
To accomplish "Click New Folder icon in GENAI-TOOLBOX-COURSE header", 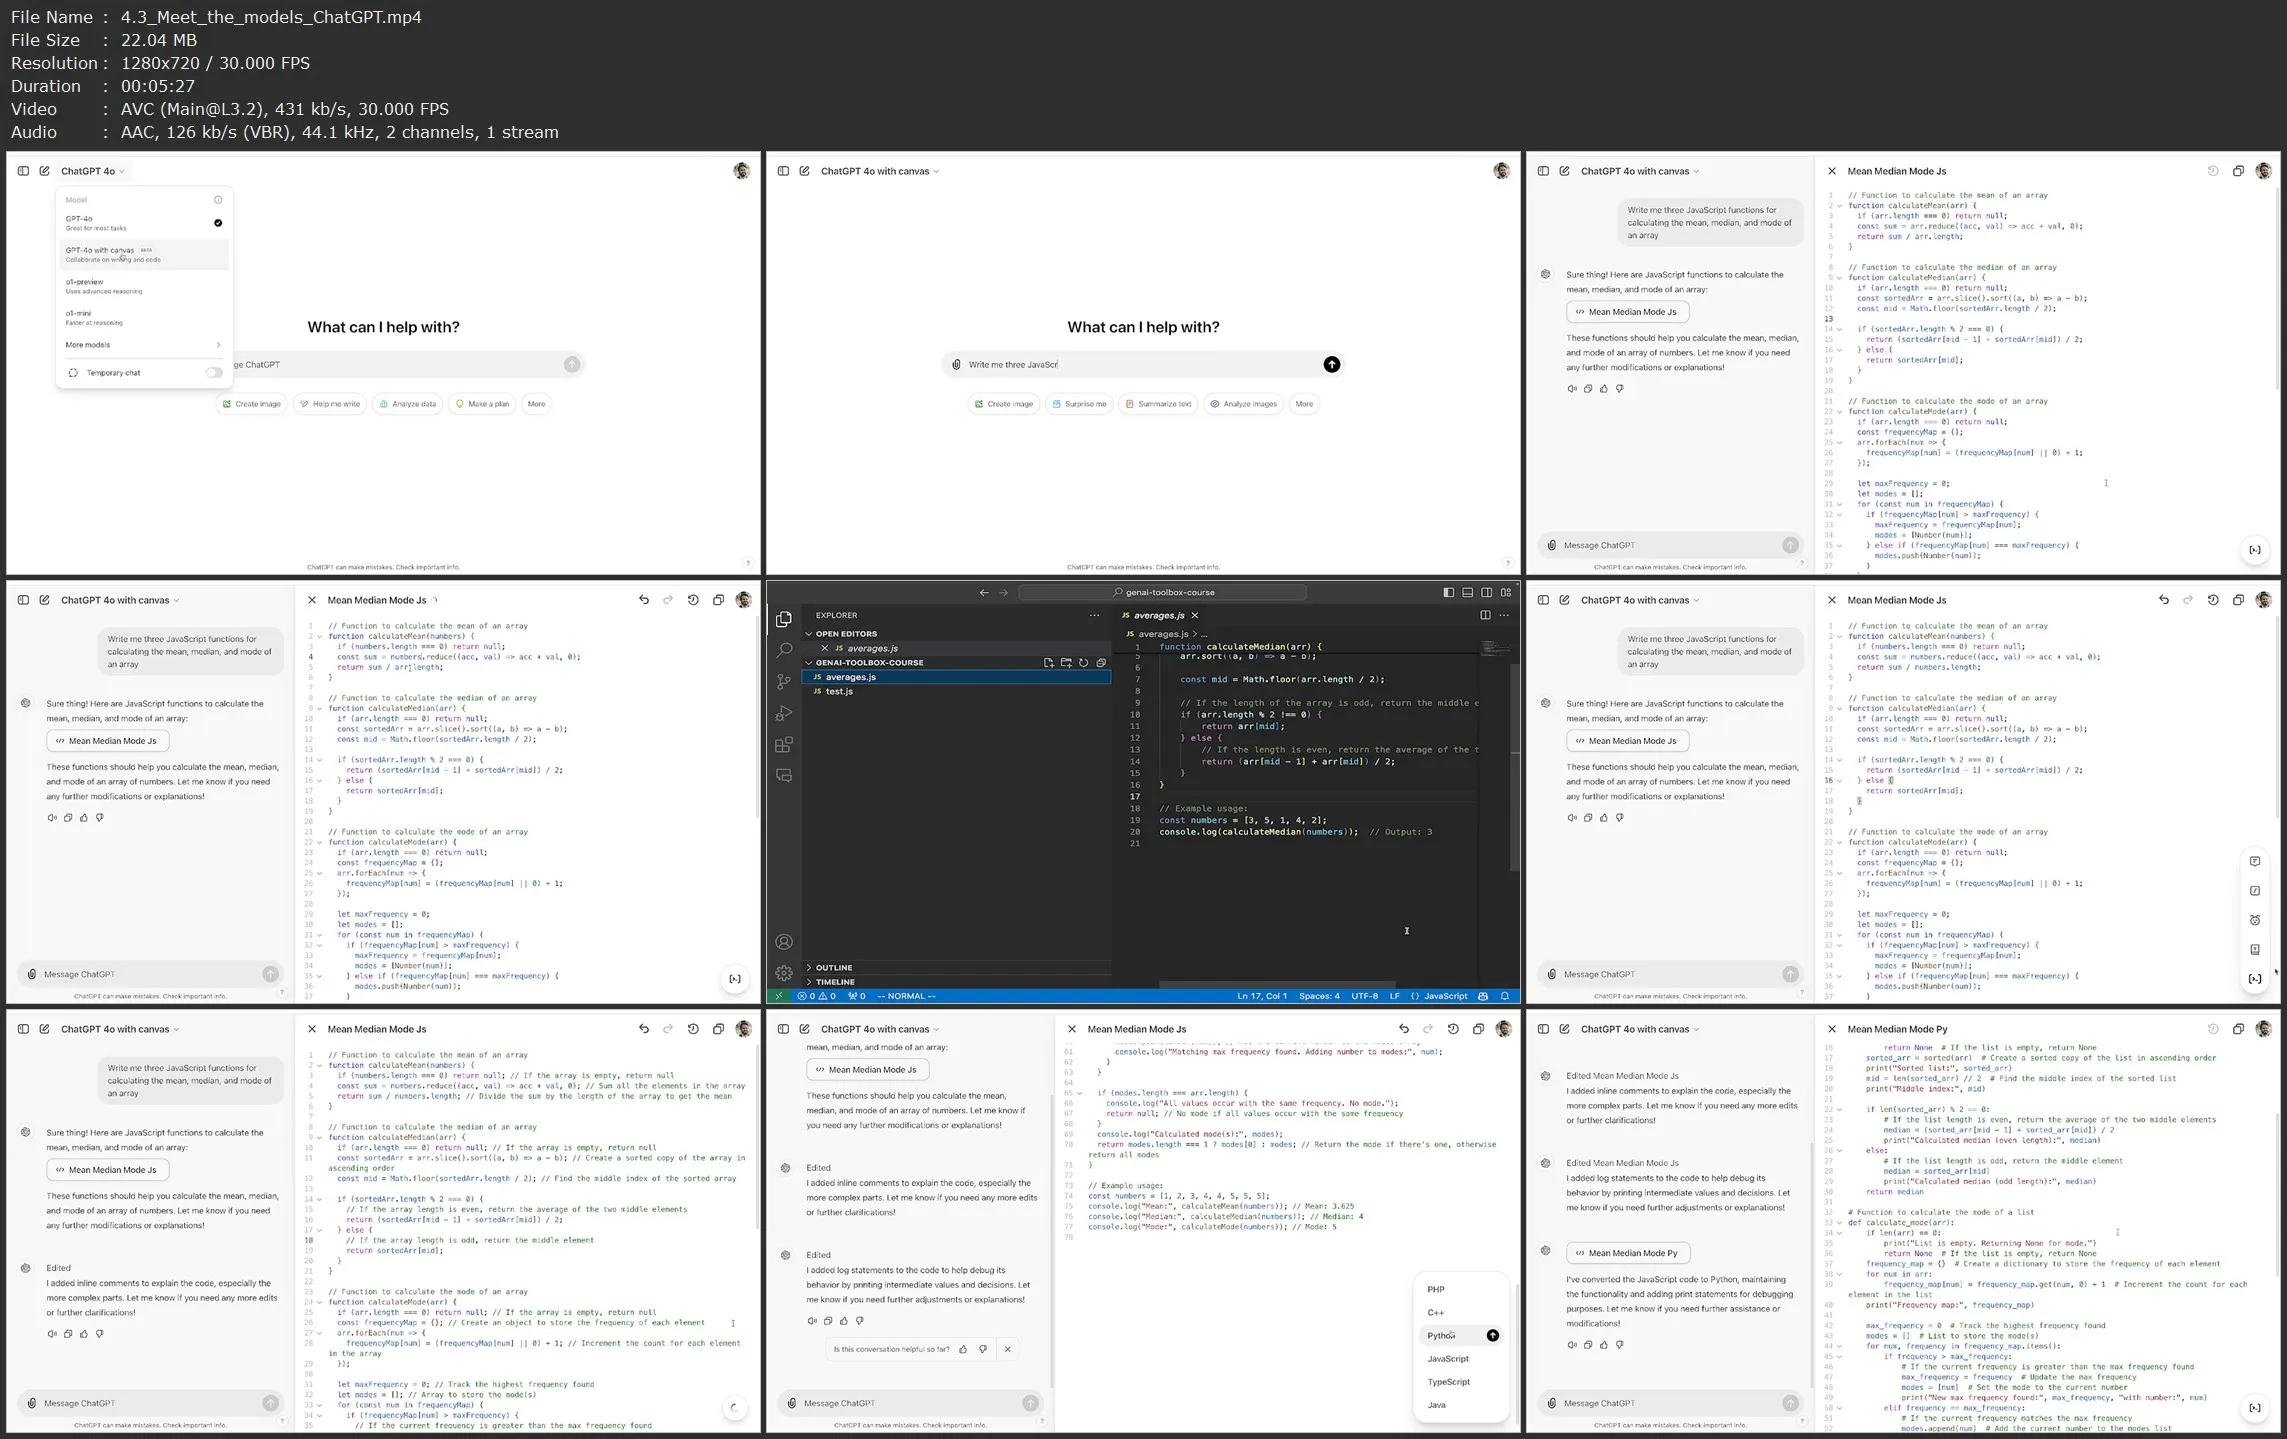I will coord(1066,663).
